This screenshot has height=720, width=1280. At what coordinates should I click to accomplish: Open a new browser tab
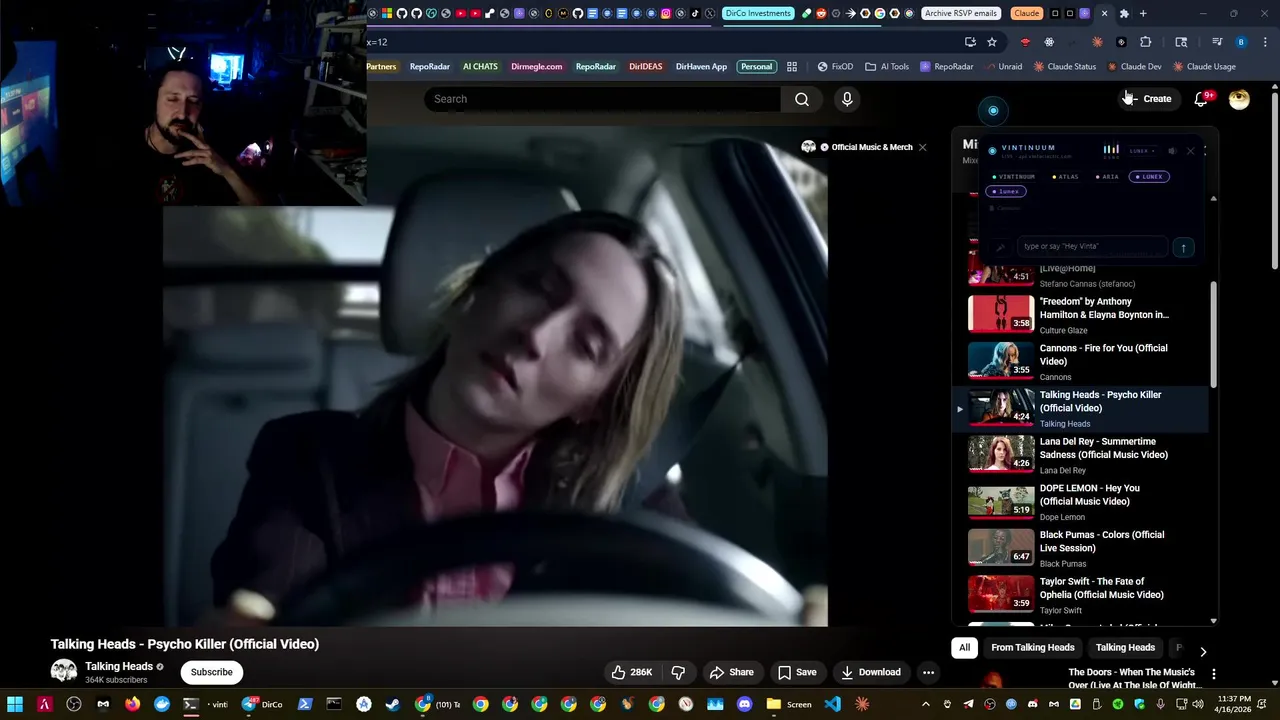pos(1143,13)
